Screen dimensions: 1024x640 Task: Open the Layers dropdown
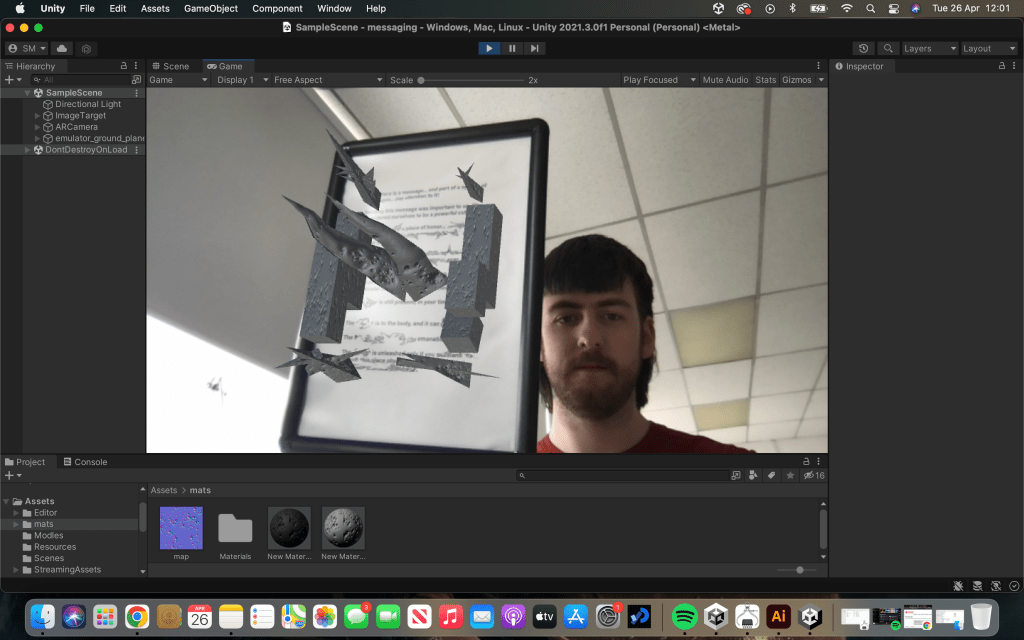point(929,48)
